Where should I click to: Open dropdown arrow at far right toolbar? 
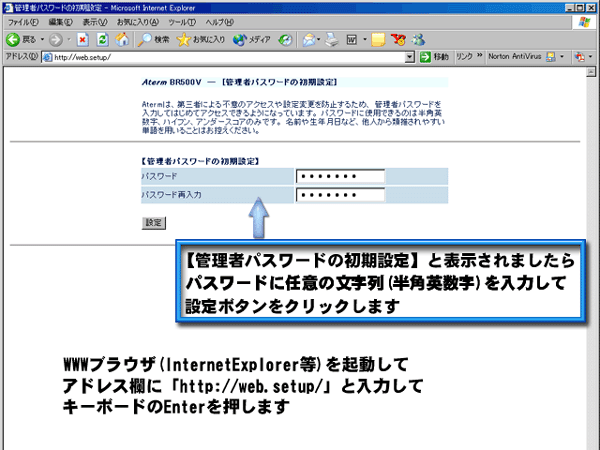[x=590, y=57]
